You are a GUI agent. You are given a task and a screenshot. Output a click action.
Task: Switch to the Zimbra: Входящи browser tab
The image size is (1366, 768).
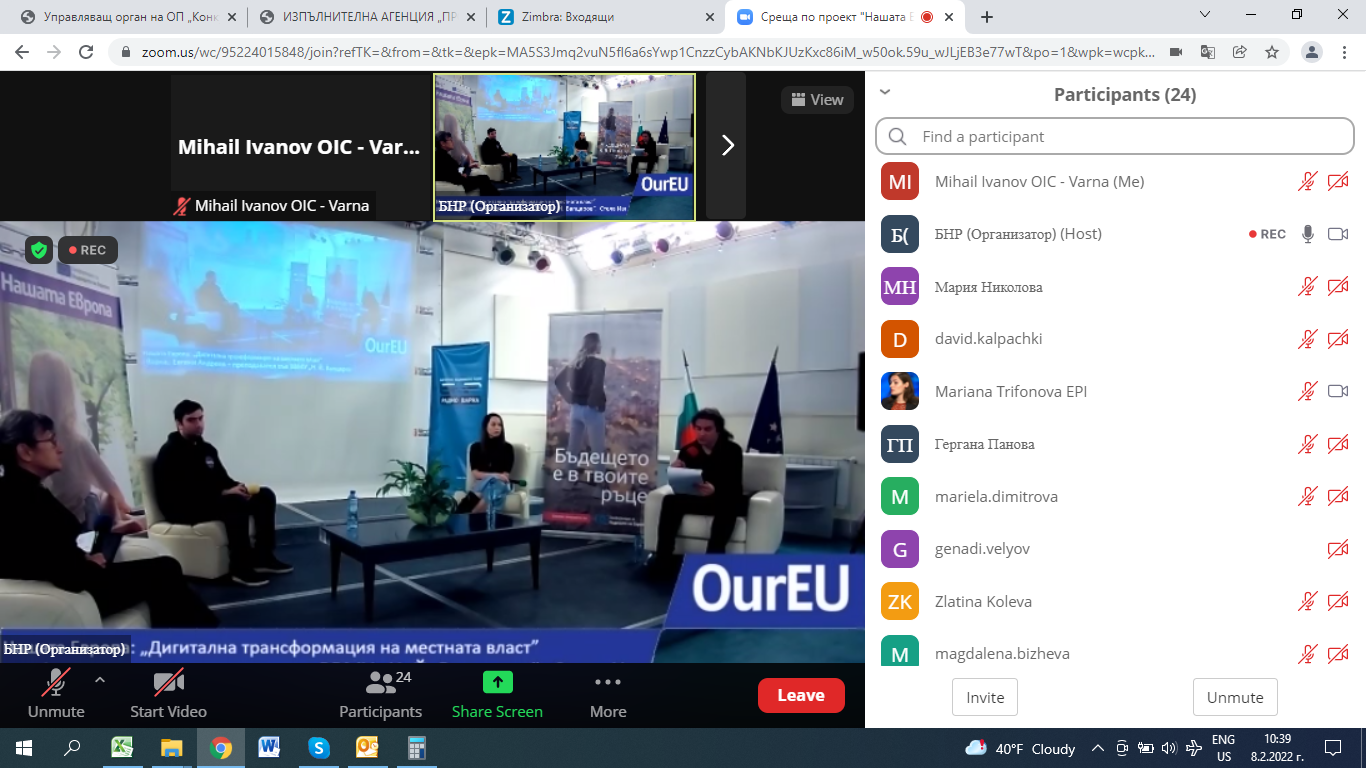[x=606, y=17]
